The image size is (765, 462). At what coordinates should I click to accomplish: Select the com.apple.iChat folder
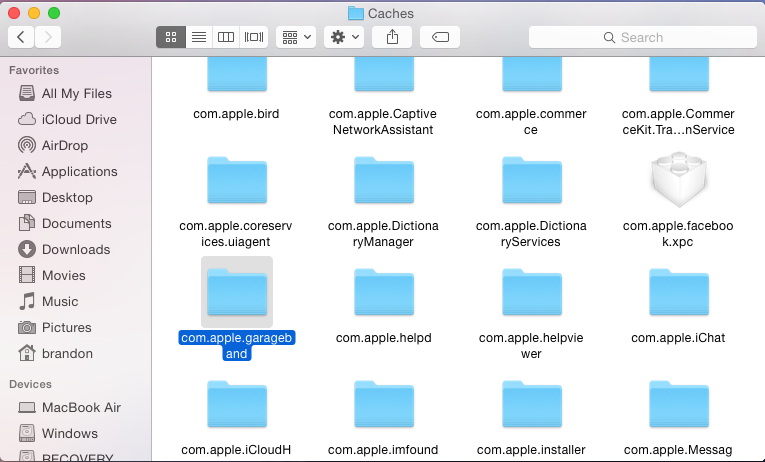[x=679, y=296]
